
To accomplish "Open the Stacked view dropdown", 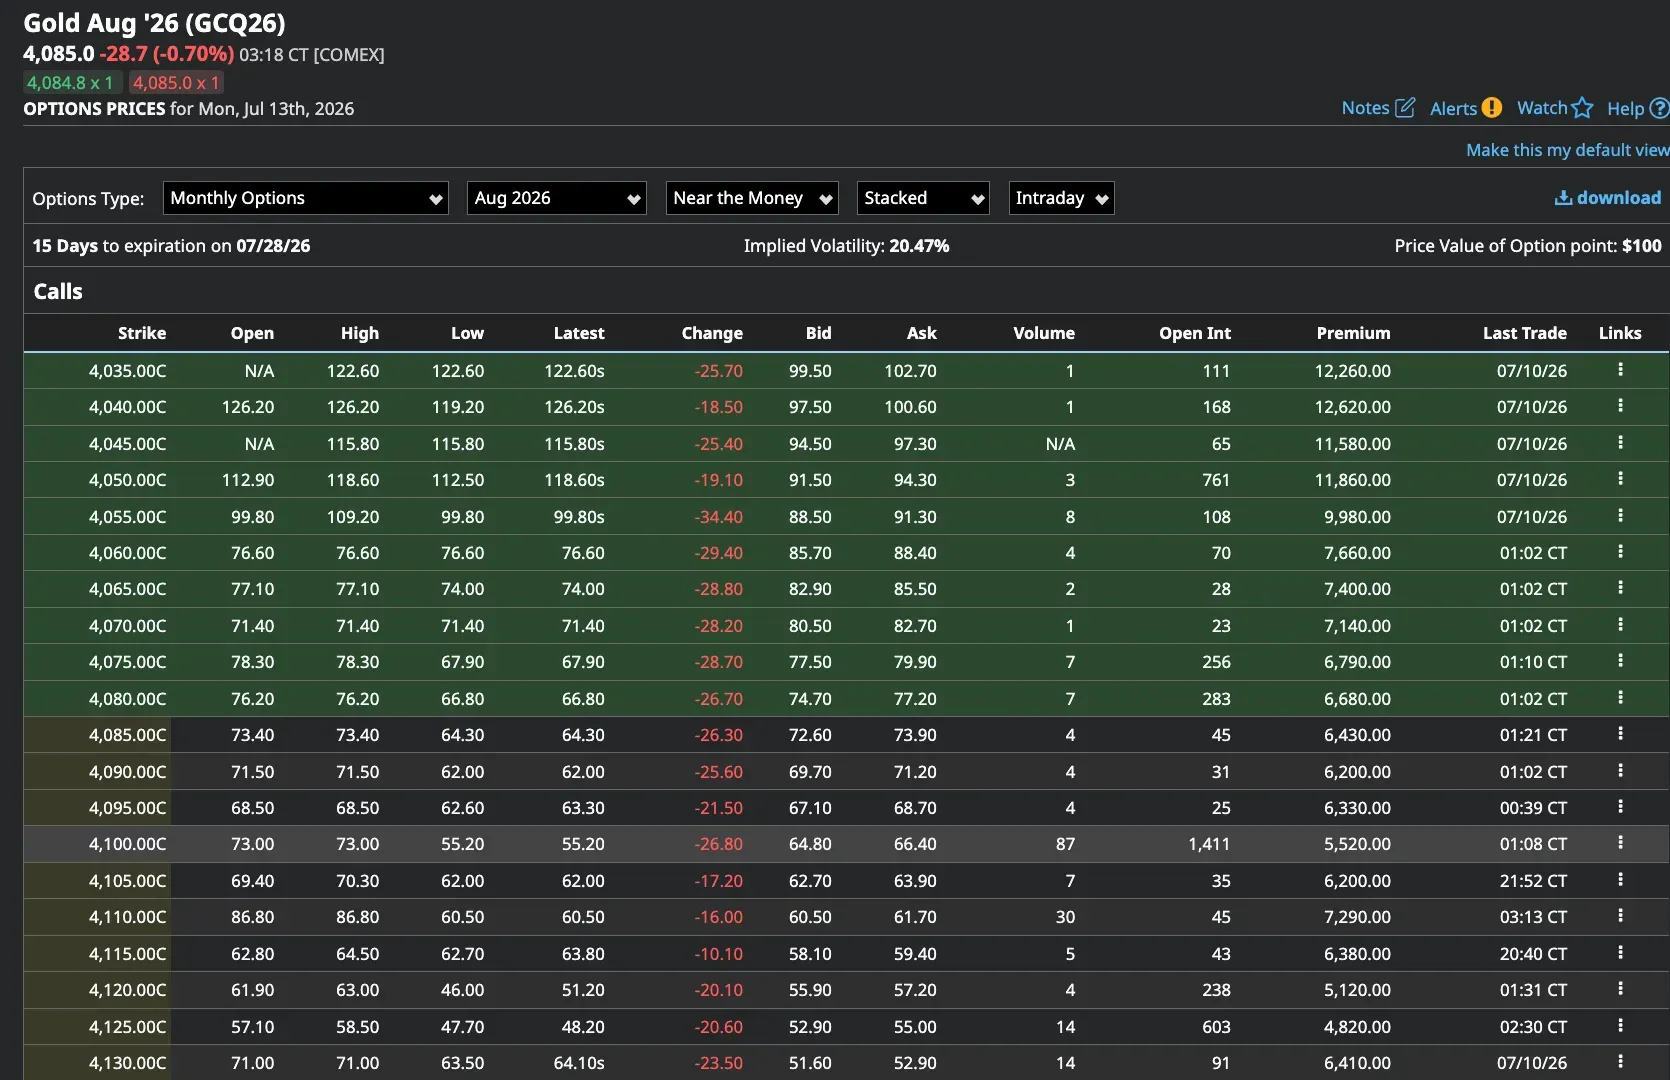I will point(923,198).
